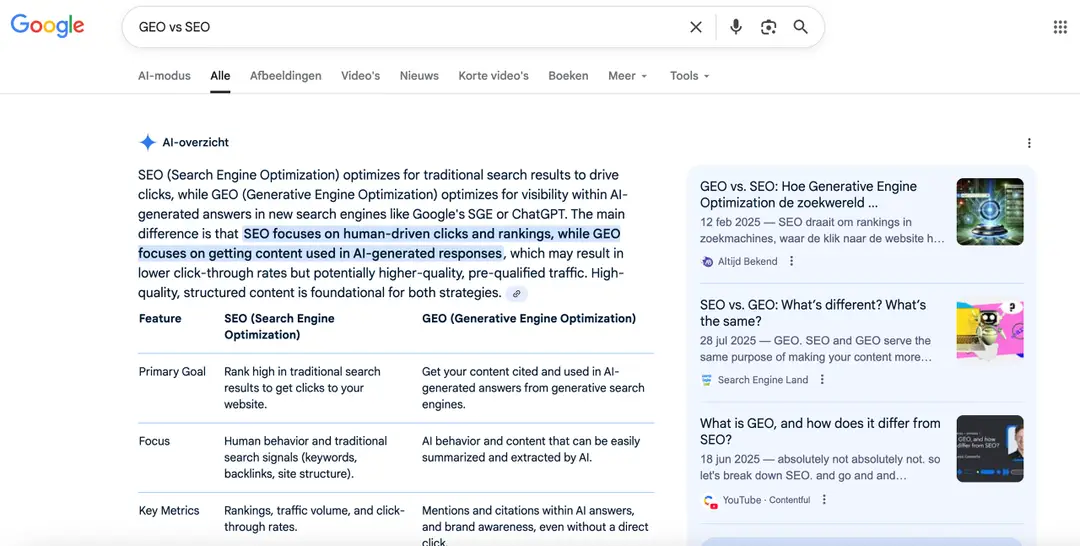Click cell 'Mentions and citations within AI answers'

click(535, 526)
